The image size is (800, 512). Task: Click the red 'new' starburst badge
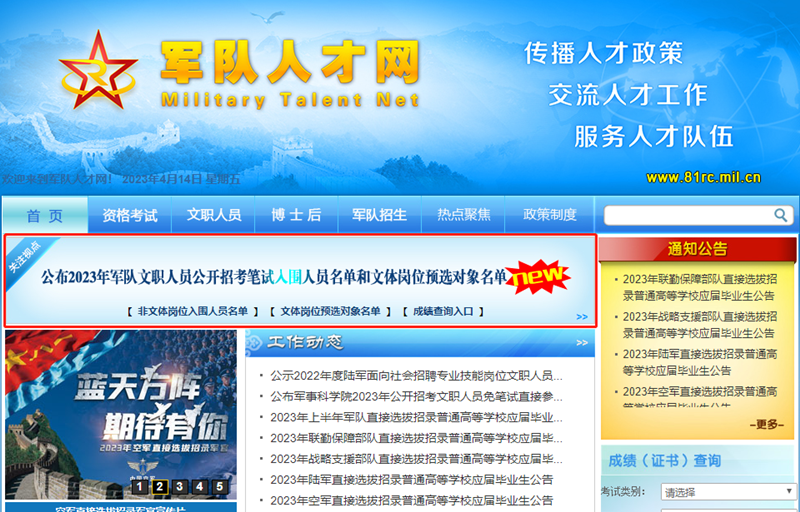click(538, 276)
